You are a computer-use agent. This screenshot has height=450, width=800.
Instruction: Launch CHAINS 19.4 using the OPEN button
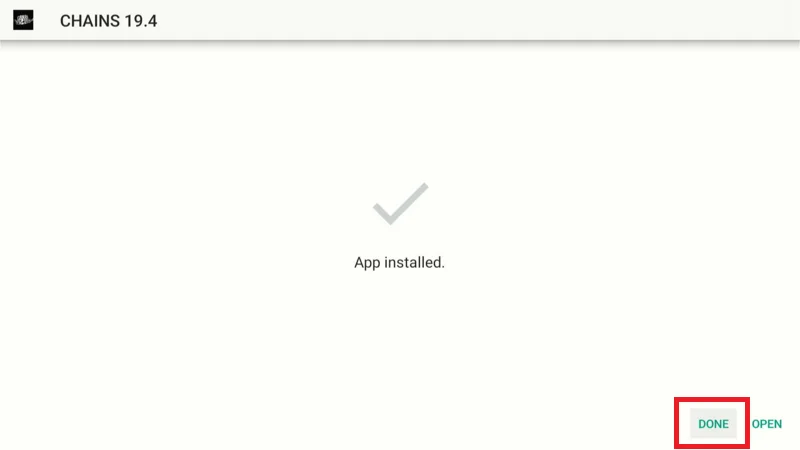pos(766,424)
